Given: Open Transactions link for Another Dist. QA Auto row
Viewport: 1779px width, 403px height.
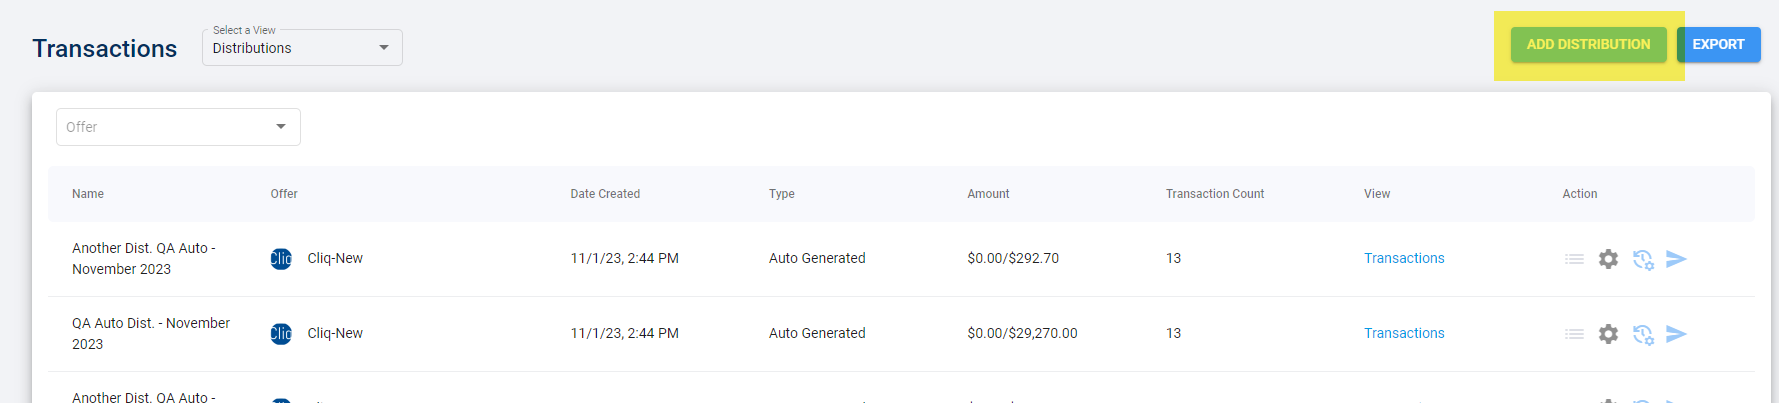Looking at the screenshot, I should (x=1404, y=258).
